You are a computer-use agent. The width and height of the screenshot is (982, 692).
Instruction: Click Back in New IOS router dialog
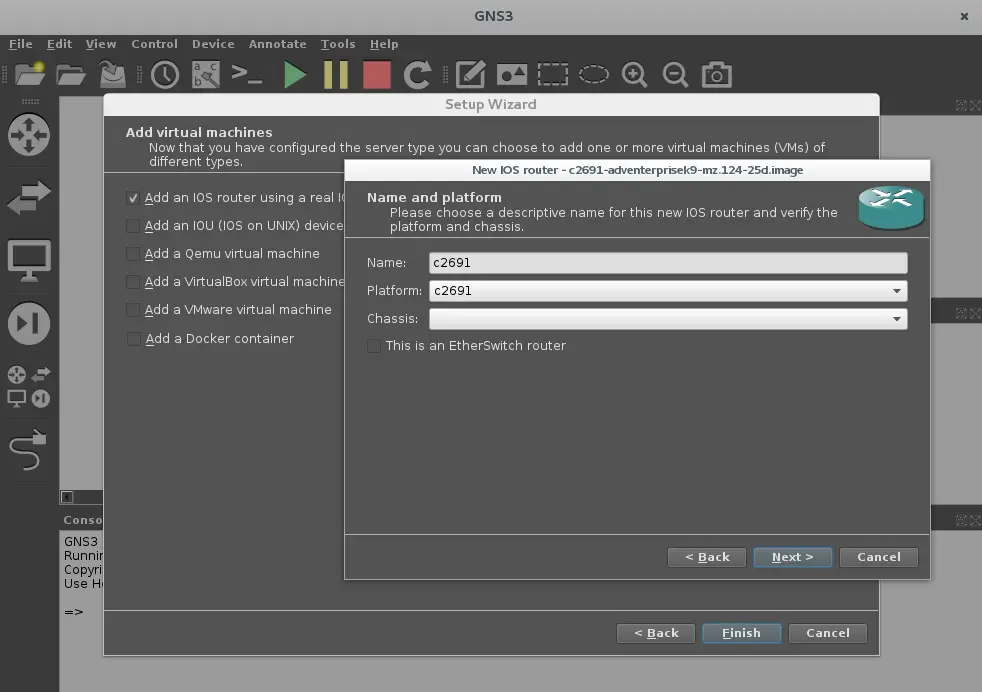click(x=706, y=557)
